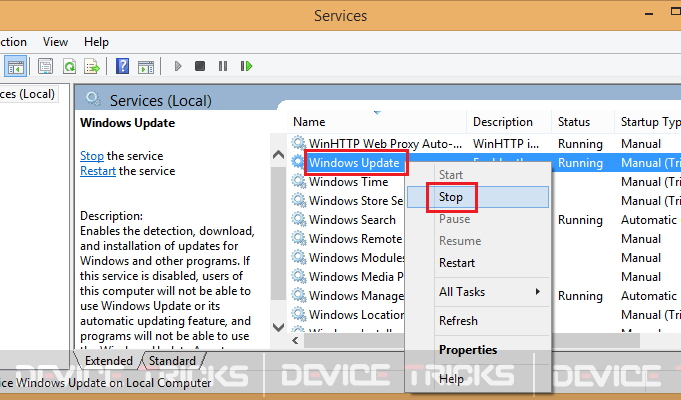This screenshot has width=681, height=400.
Task: Click gear icon beside Windows Modules
Action: (x=298, y=257)
